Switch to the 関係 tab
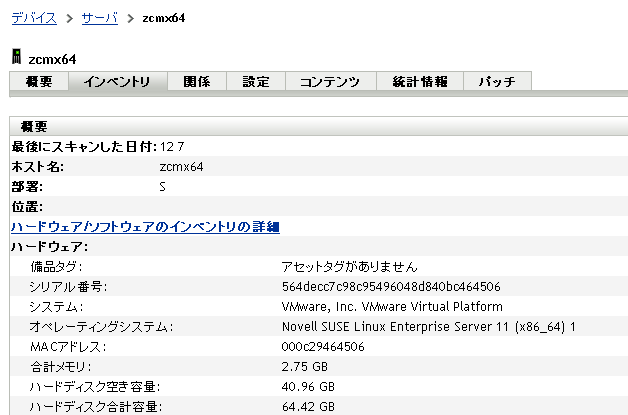628x415 pixels. pyautogui.click(x=197, y=82)
